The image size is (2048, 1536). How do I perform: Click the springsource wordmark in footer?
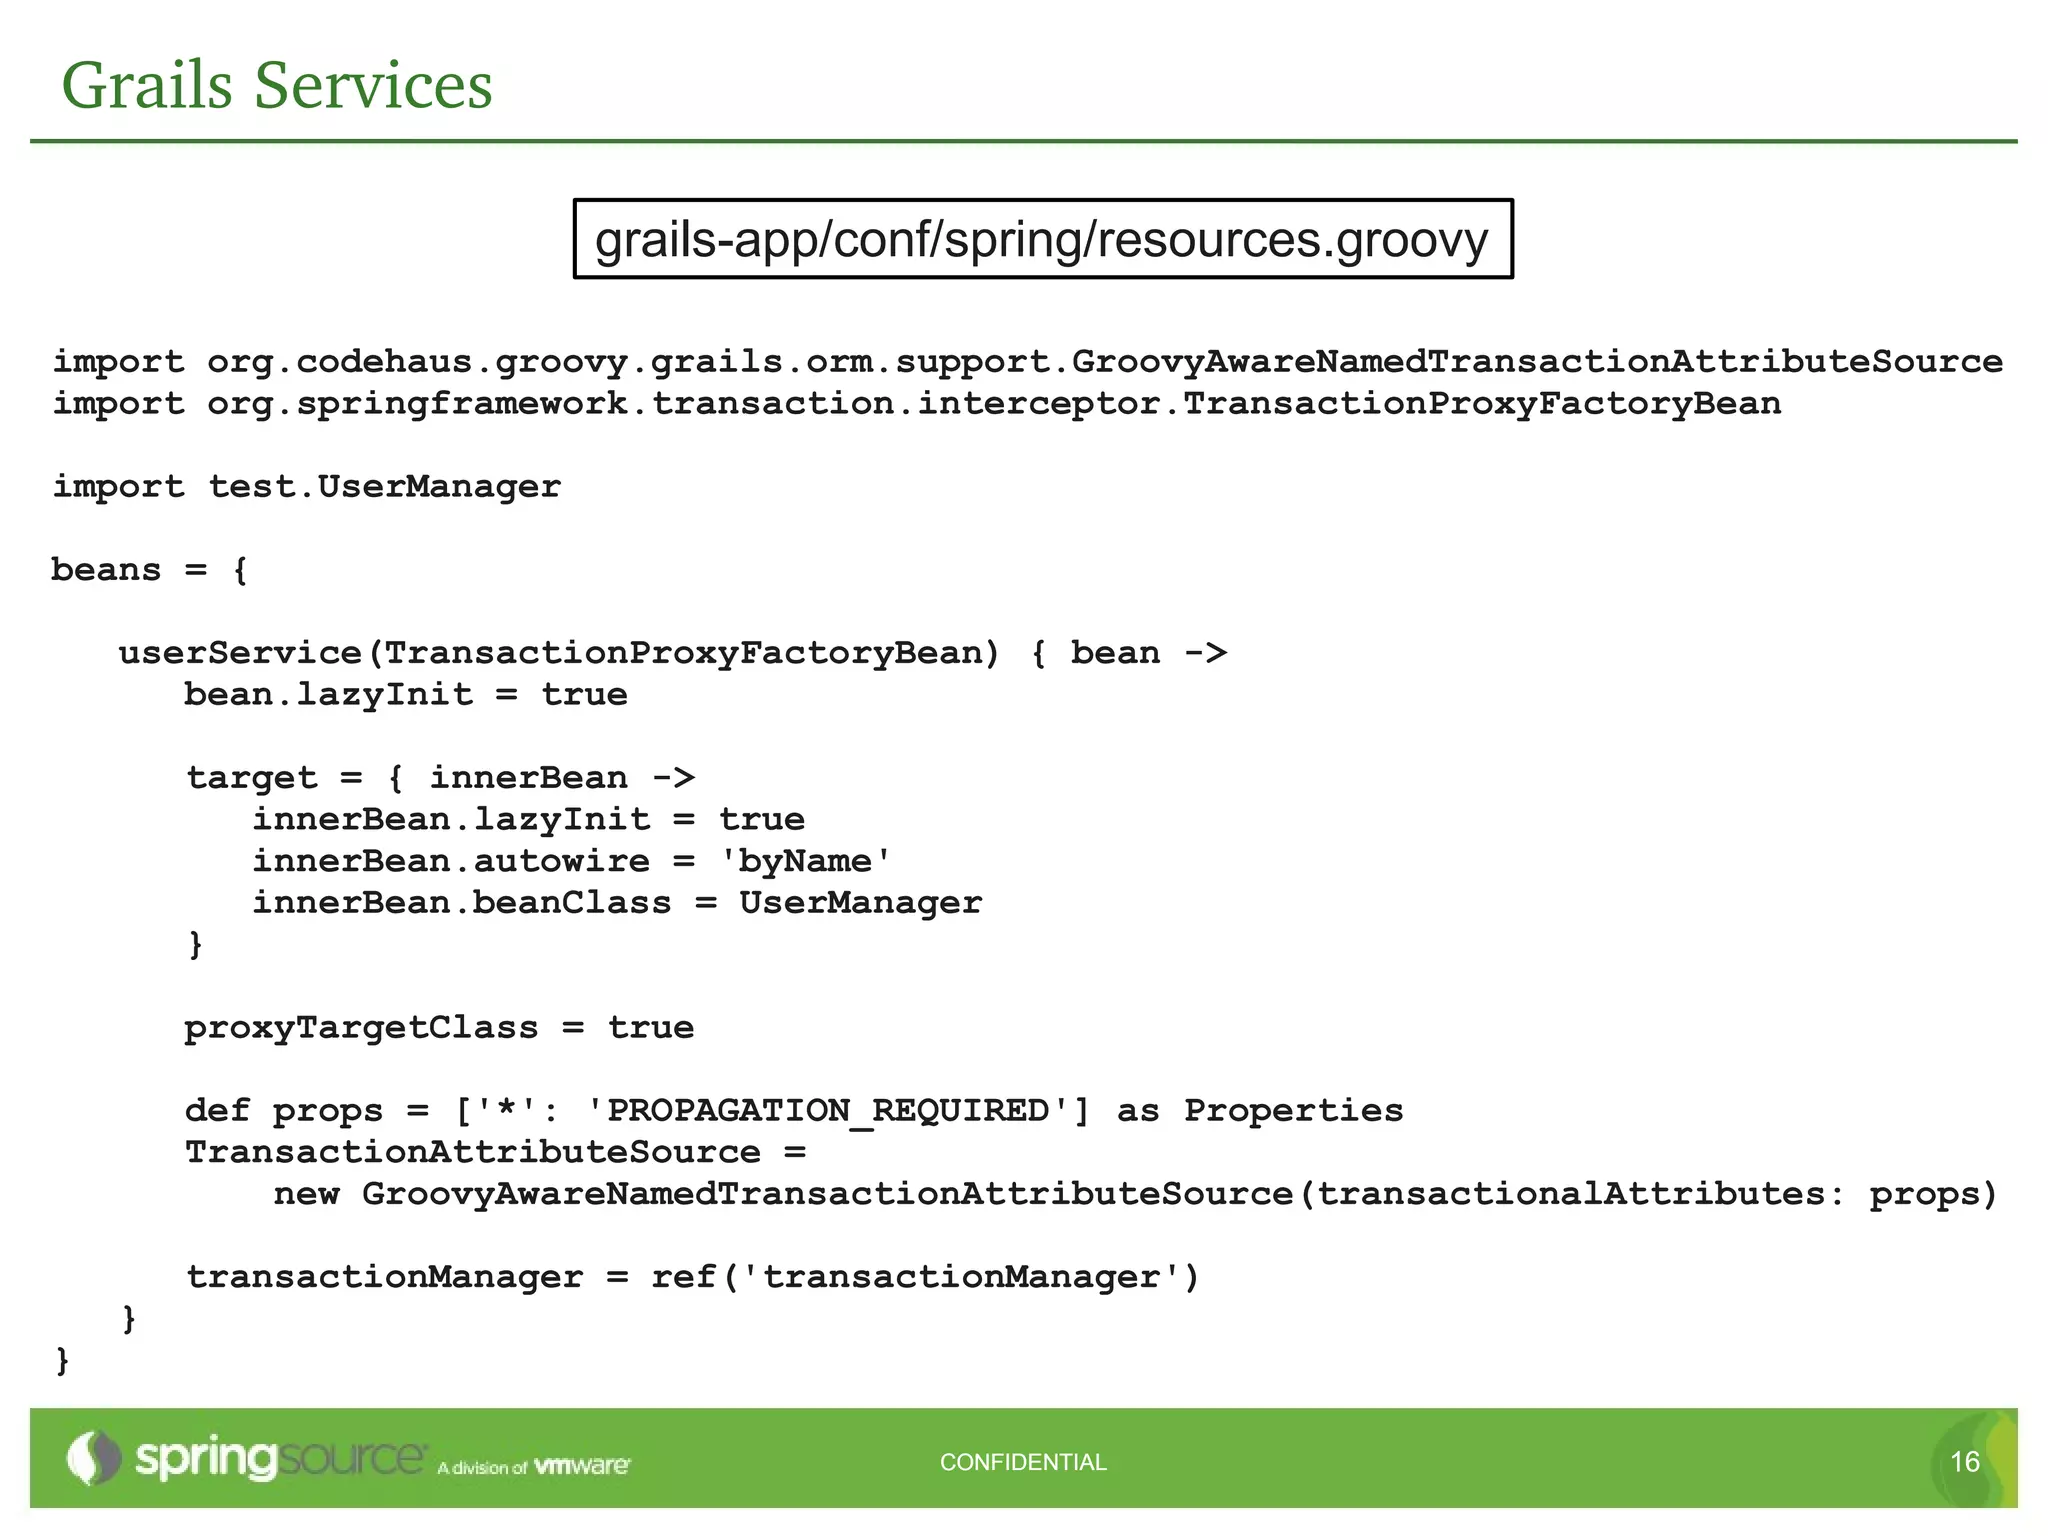click(280, 1458)
